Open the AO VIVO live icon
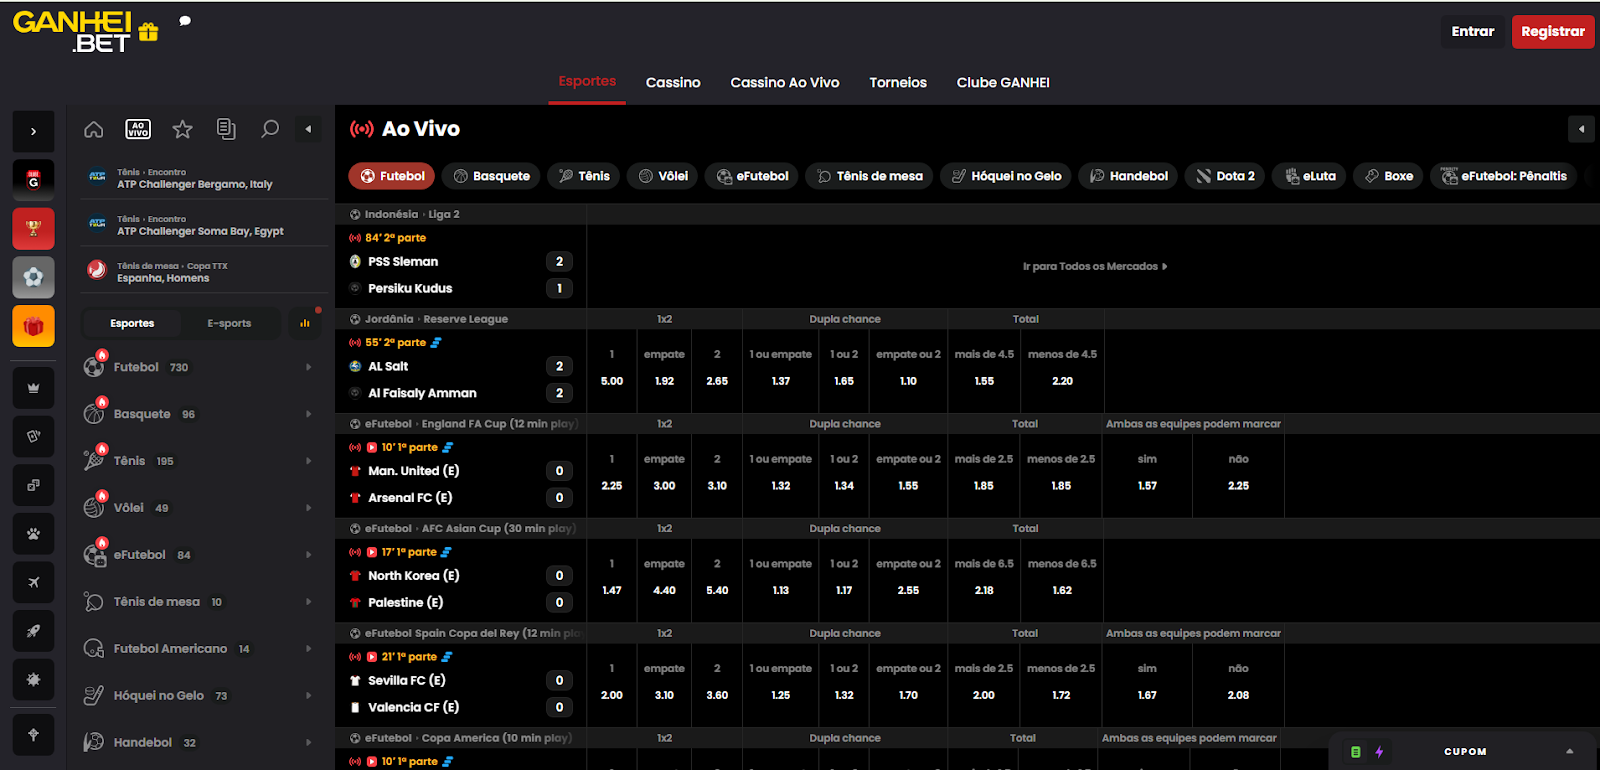 (138, 129)
